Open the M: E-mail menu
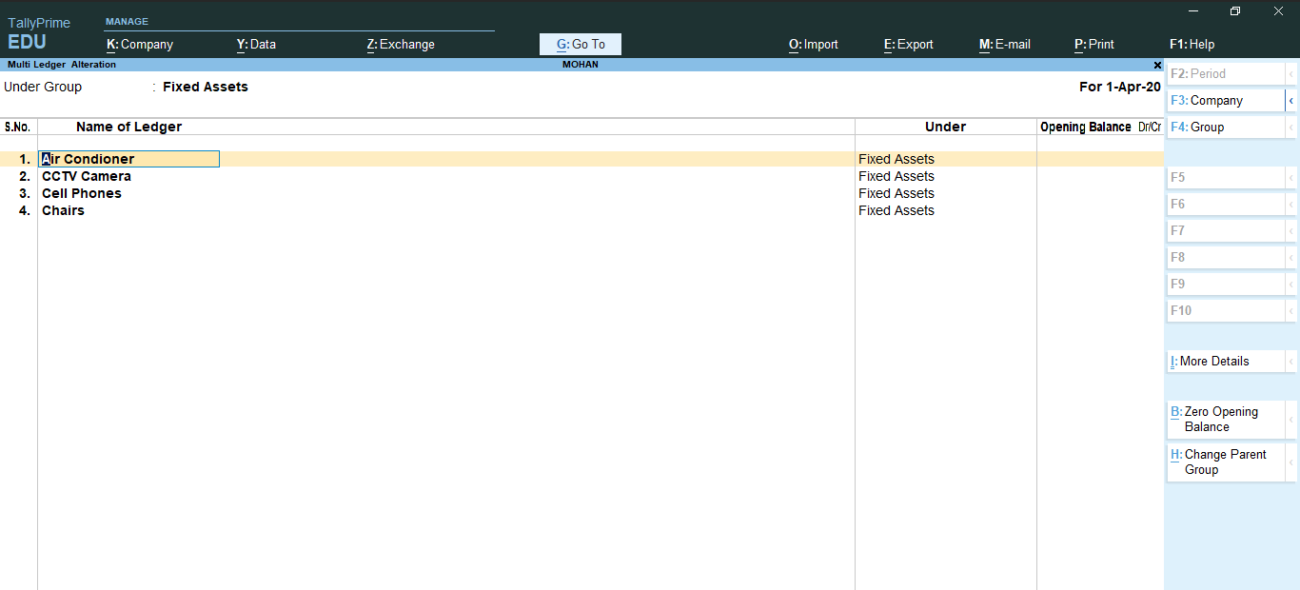Screen dimensions: 1300x590 [x=1004, y=44]
